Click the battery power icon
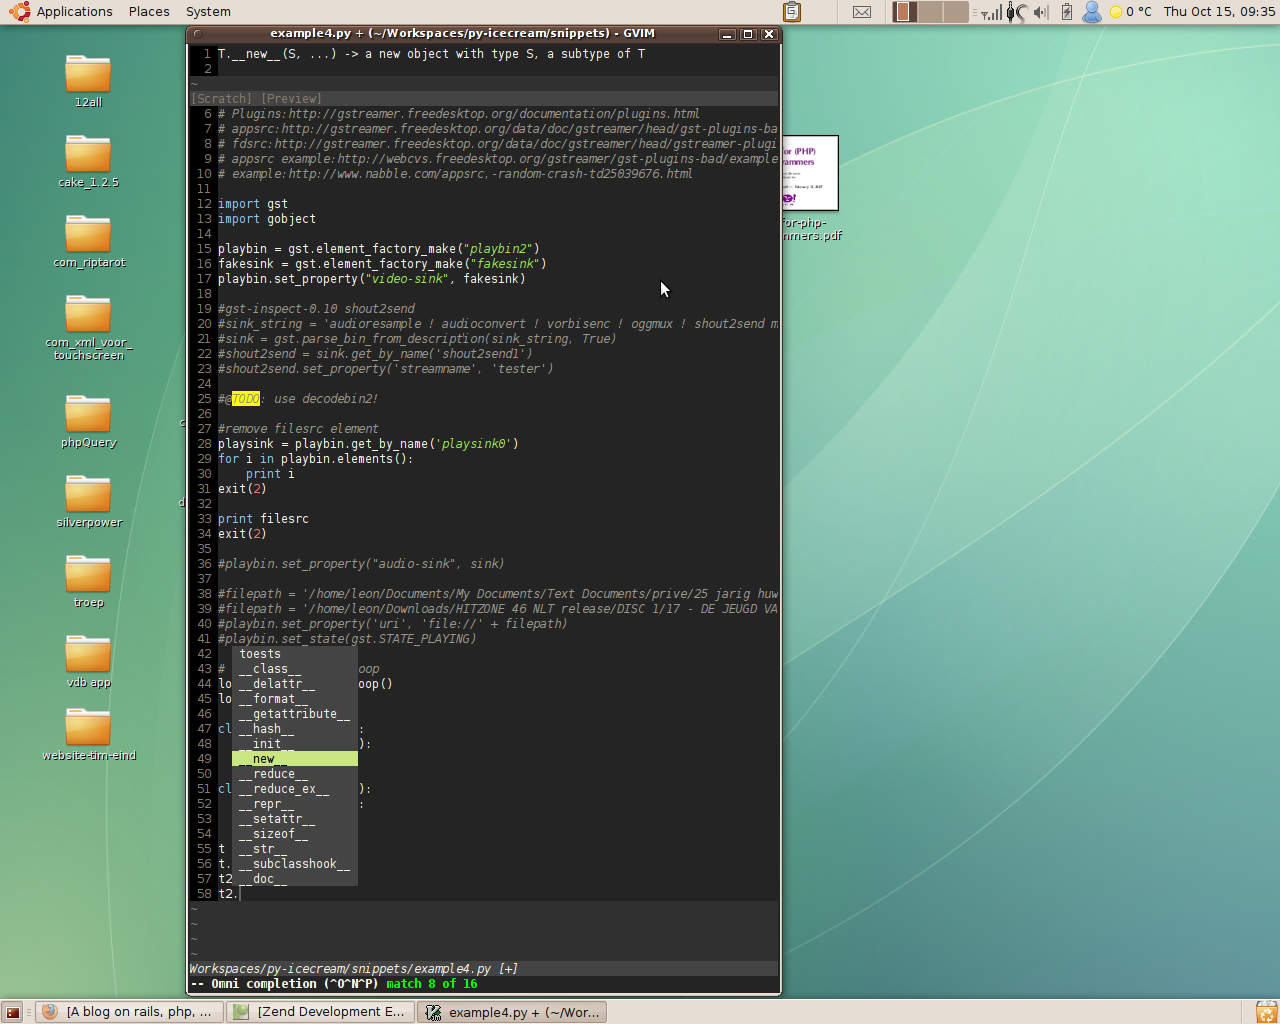Viewport: 1280px width, 1024px height. [x=1066, y=12]
